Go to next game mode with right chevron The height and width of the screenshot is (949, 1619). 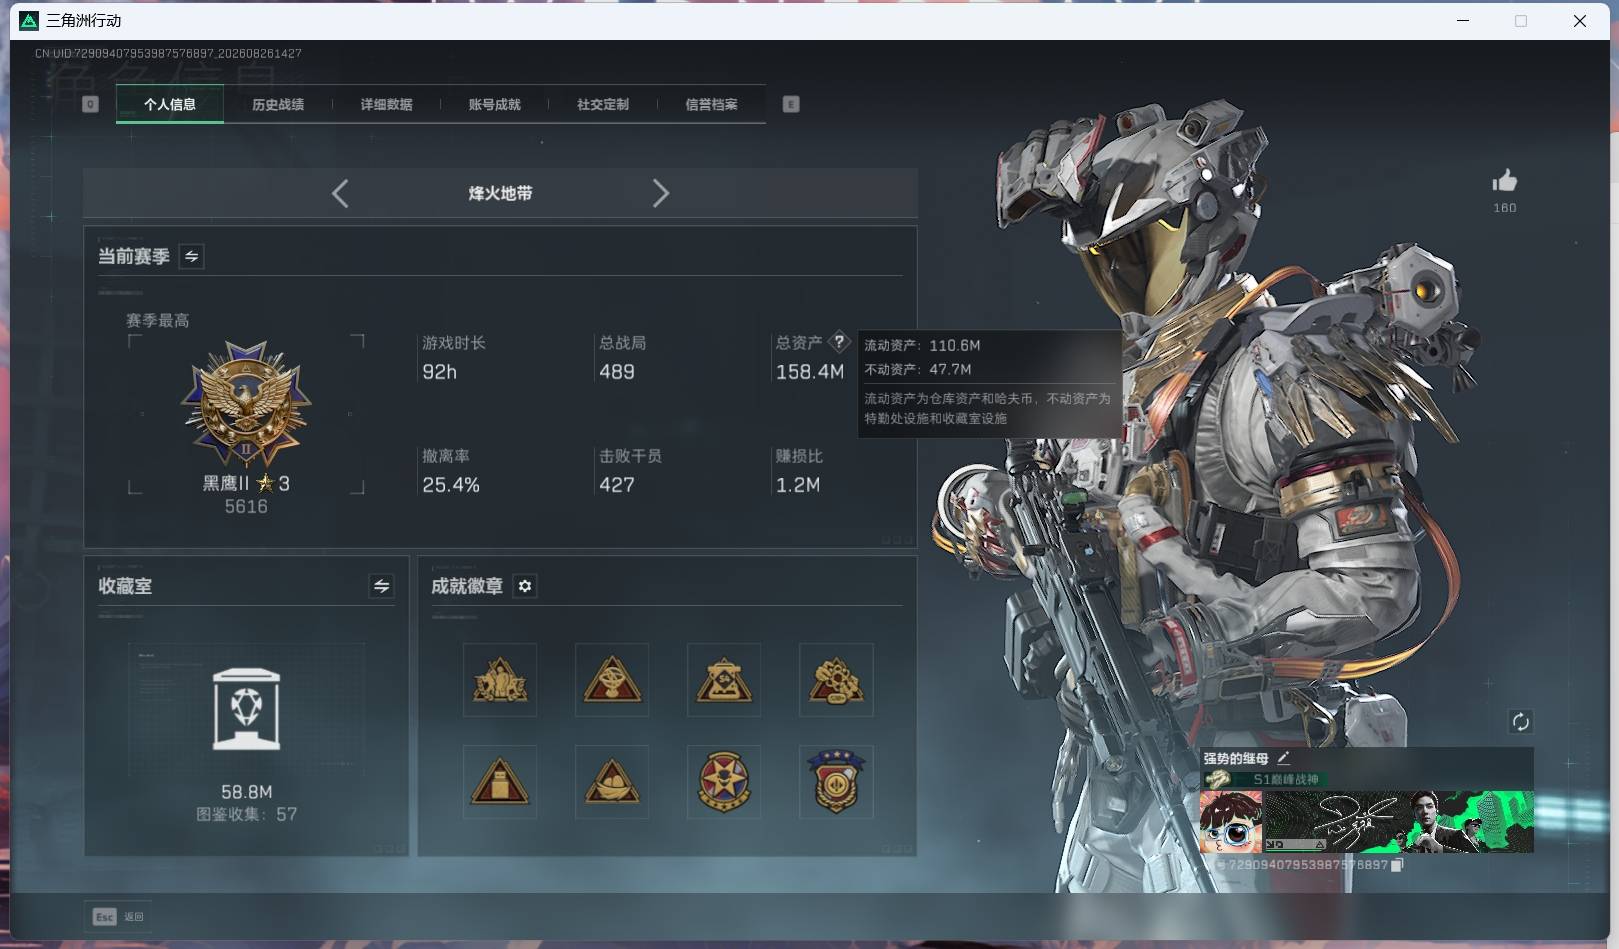pos(660,193)
